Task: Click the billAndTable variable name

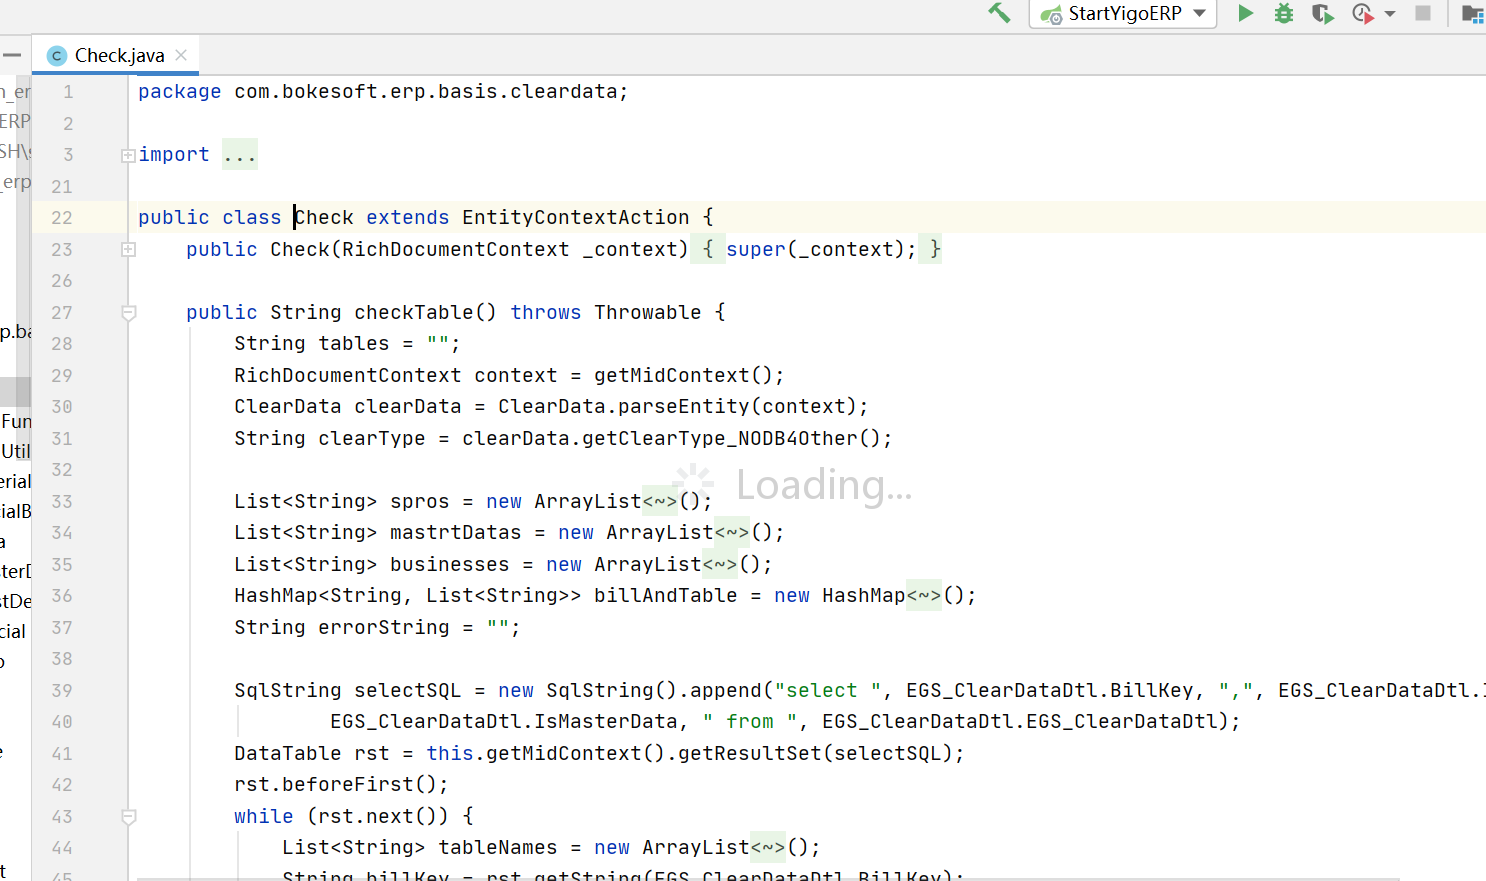Action: tap(666, 595)
